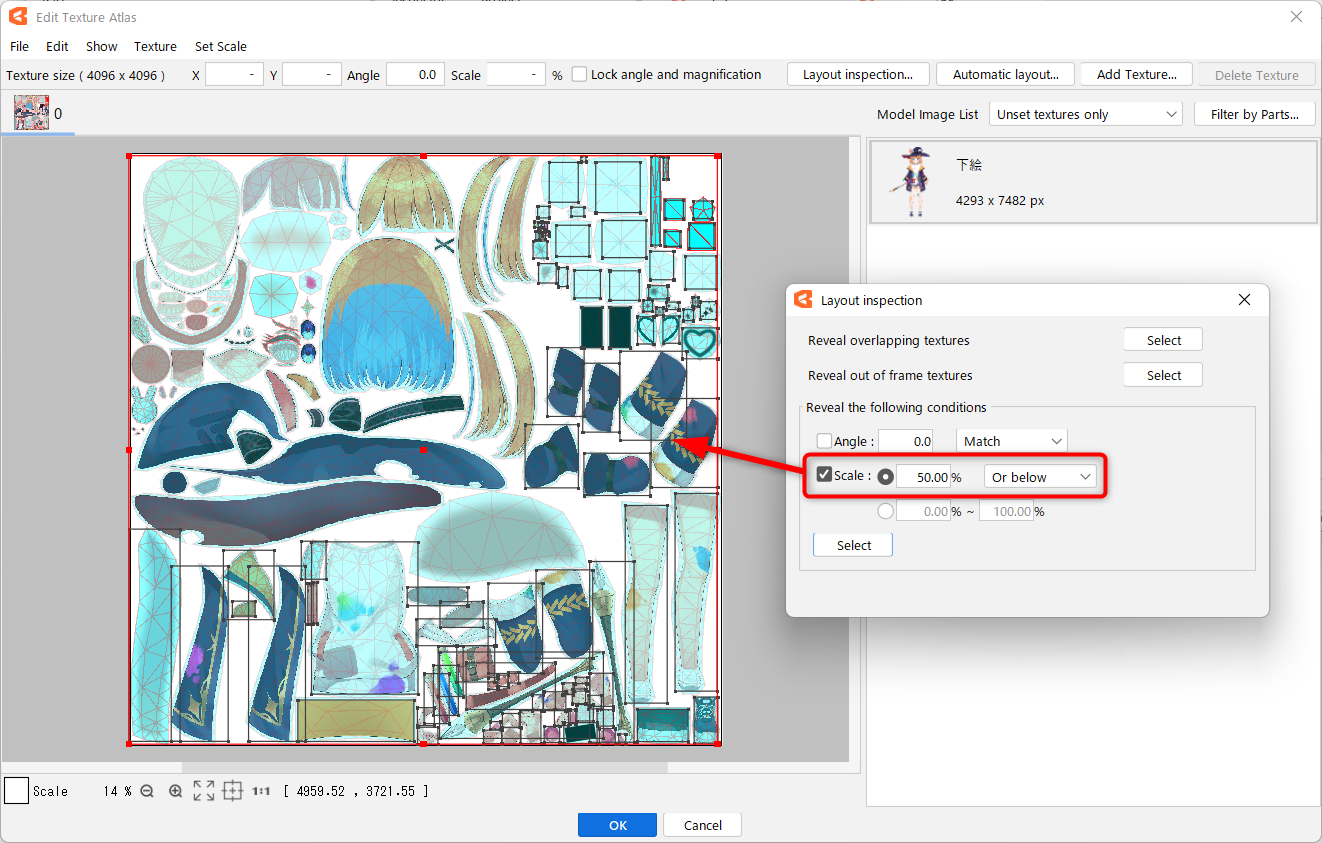Select the 下絵 model image item
Image resolution: width=1322 pixels, height=843 pixels.
point(1092,182)
